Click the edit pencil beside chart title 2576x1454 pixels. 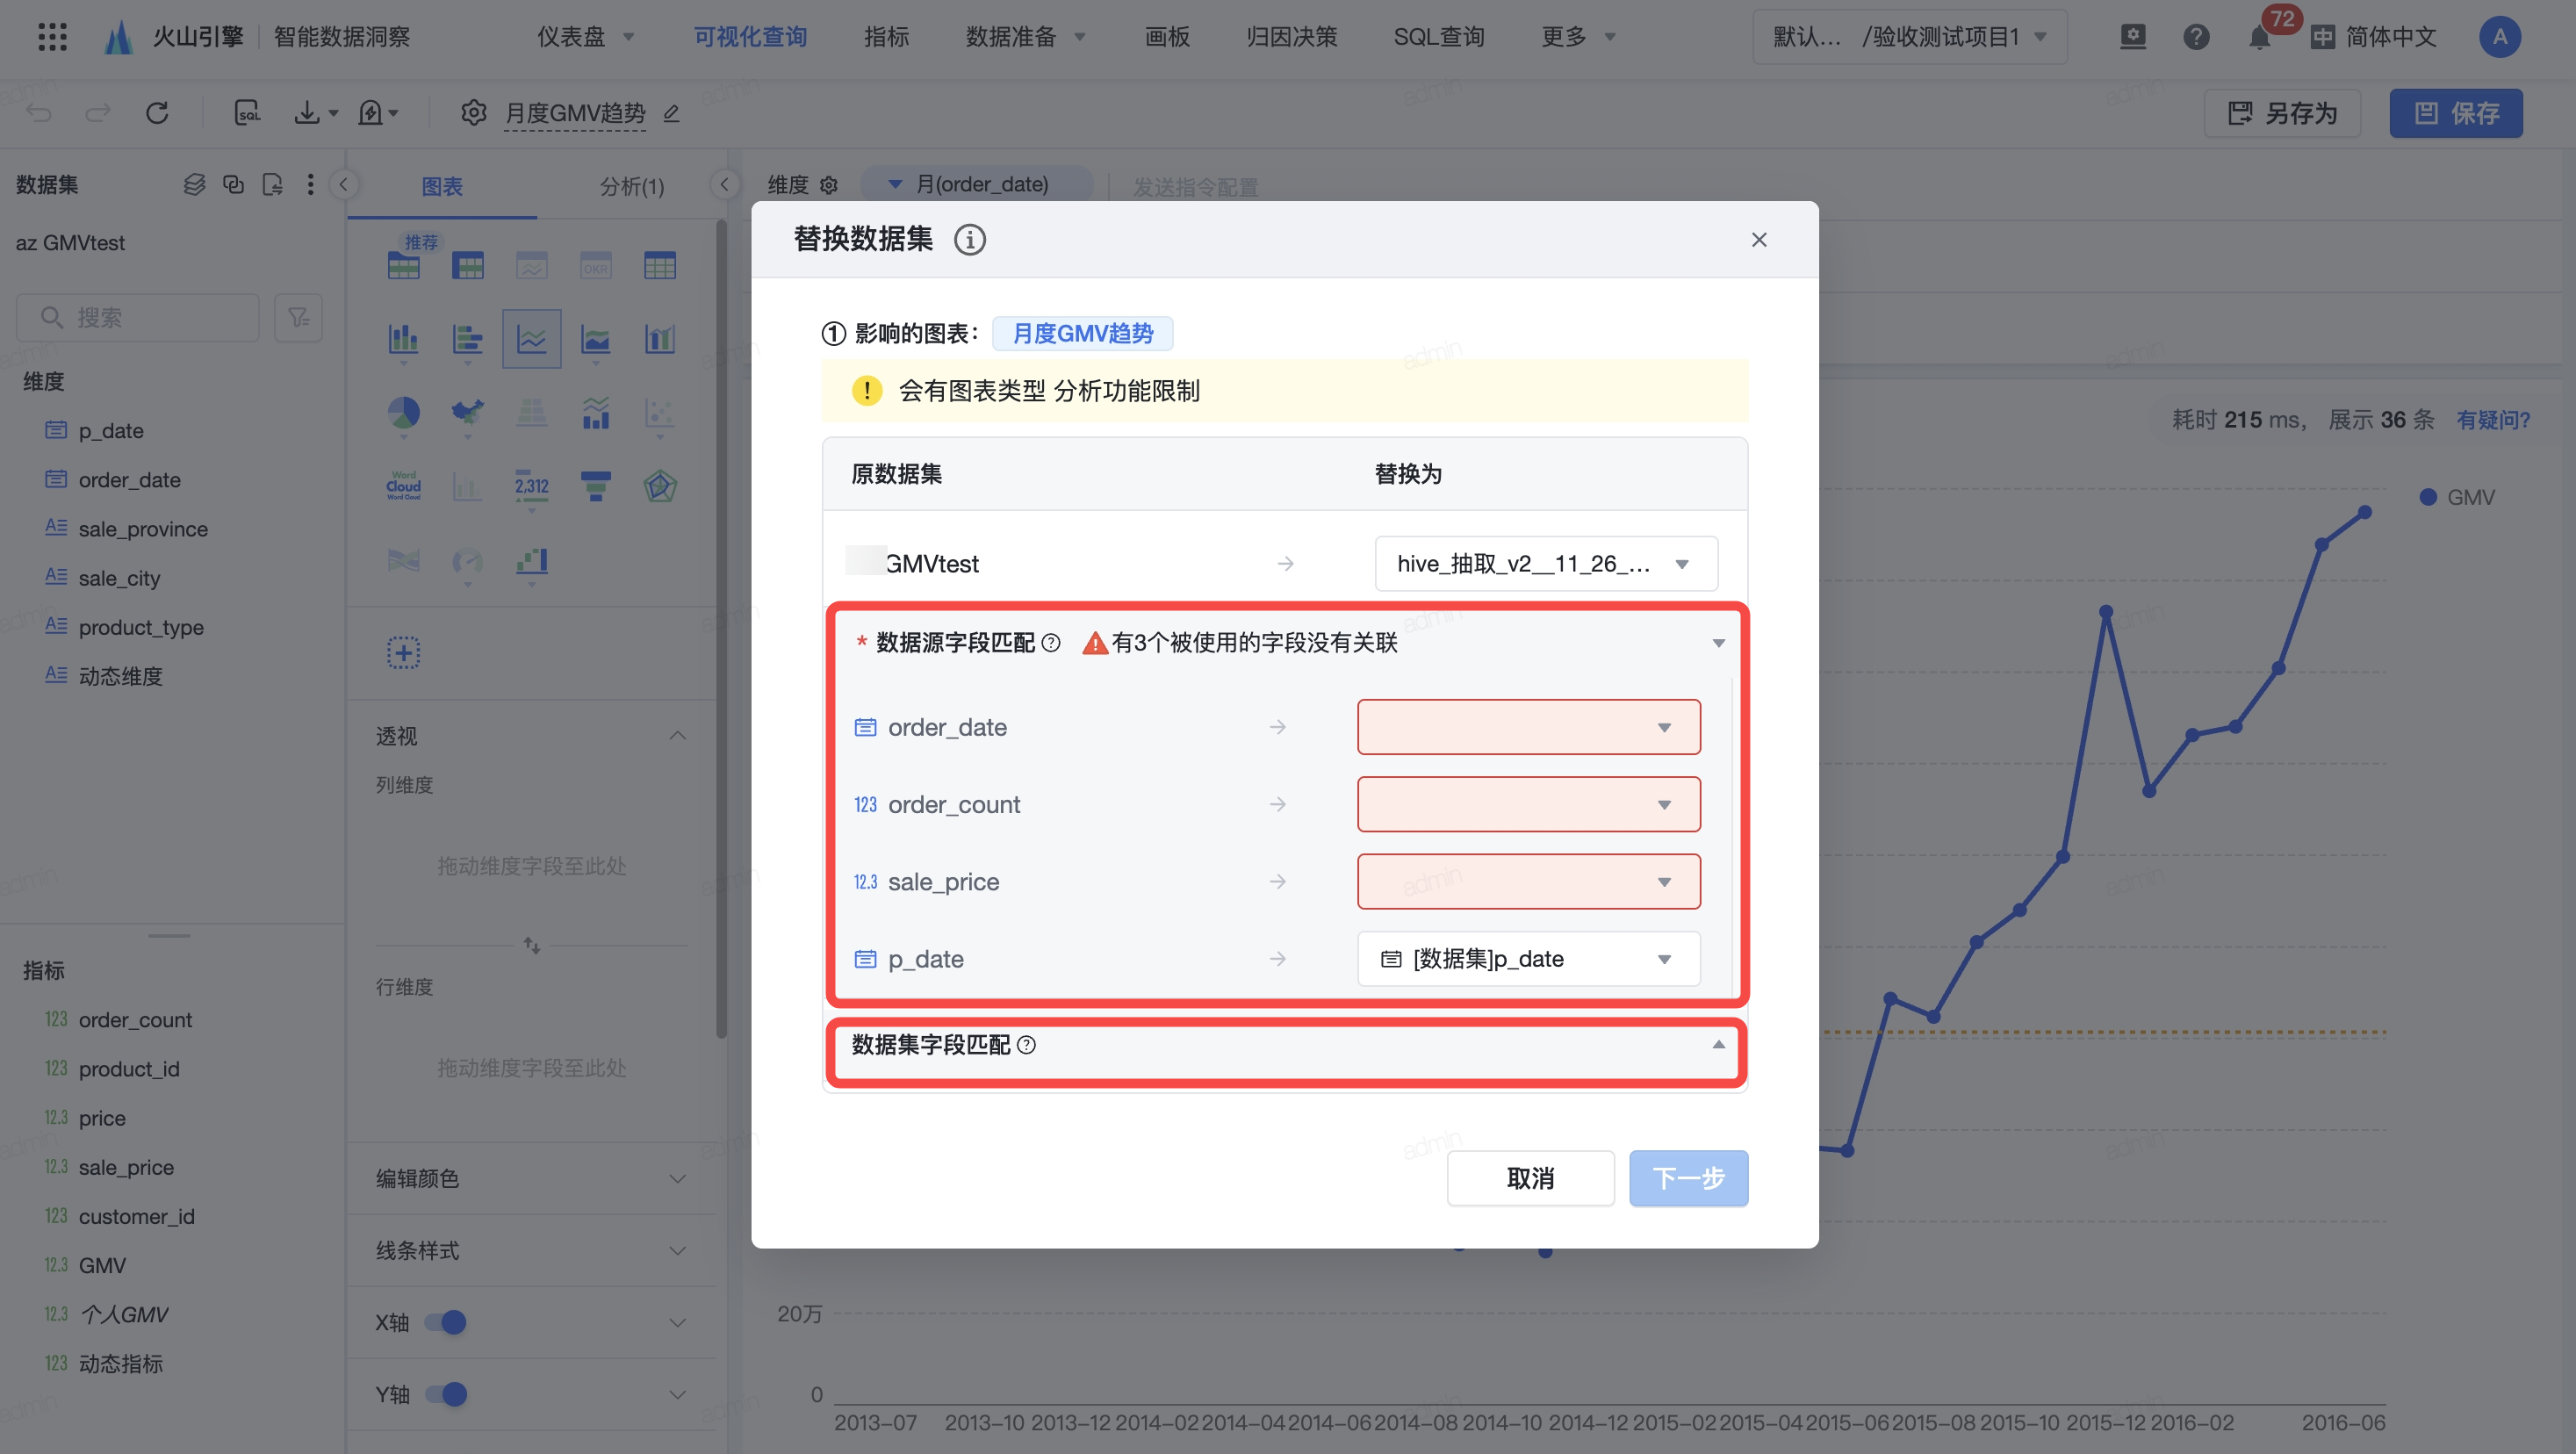click(x=672, y=114)
